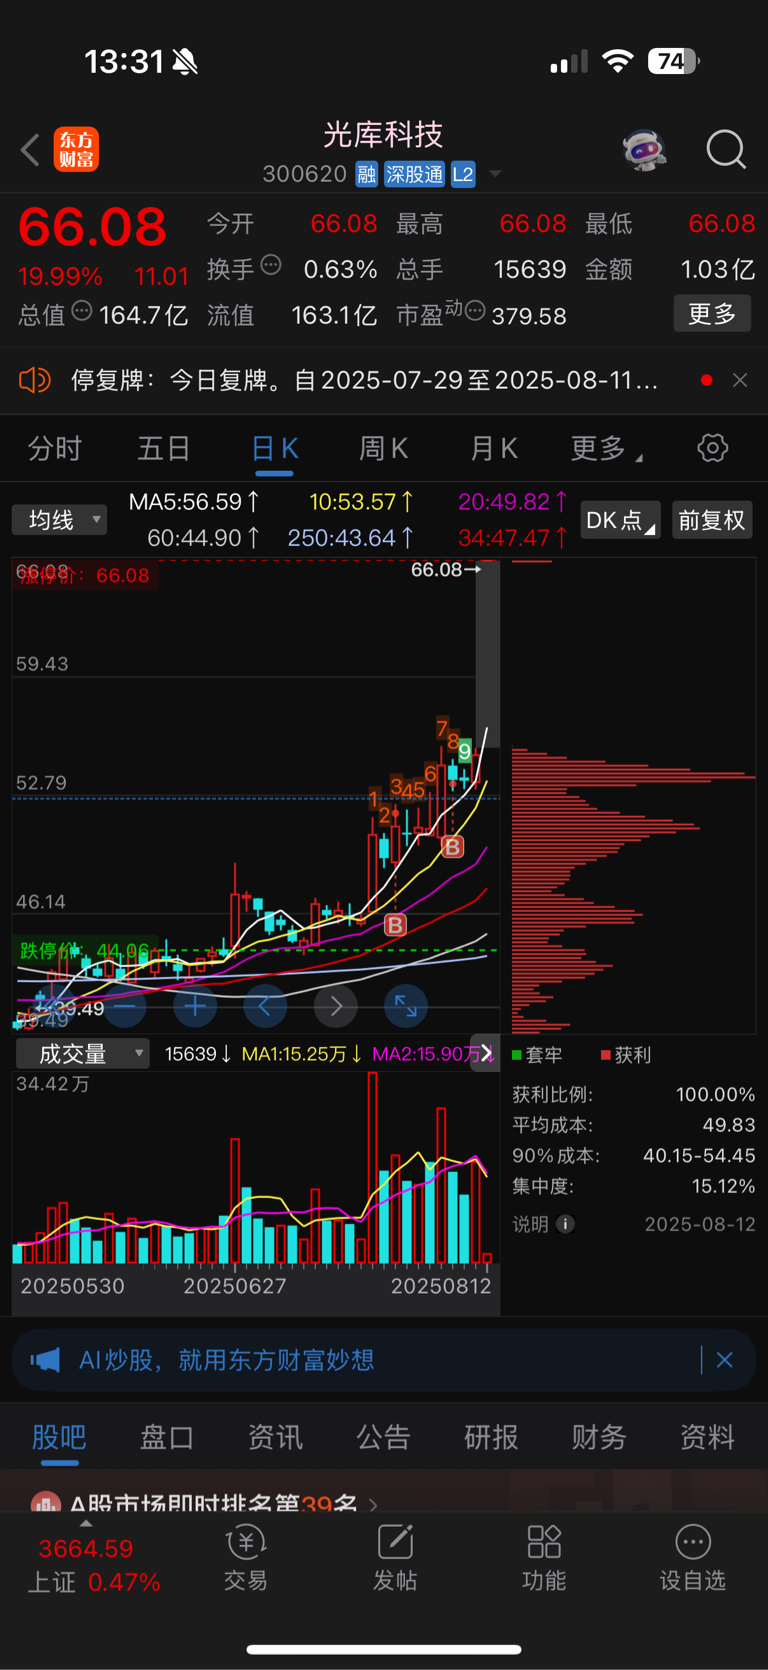This screenshot has width=768, height=1670.
Task: Open the robot assistant avatar
Action: point(644,150)
